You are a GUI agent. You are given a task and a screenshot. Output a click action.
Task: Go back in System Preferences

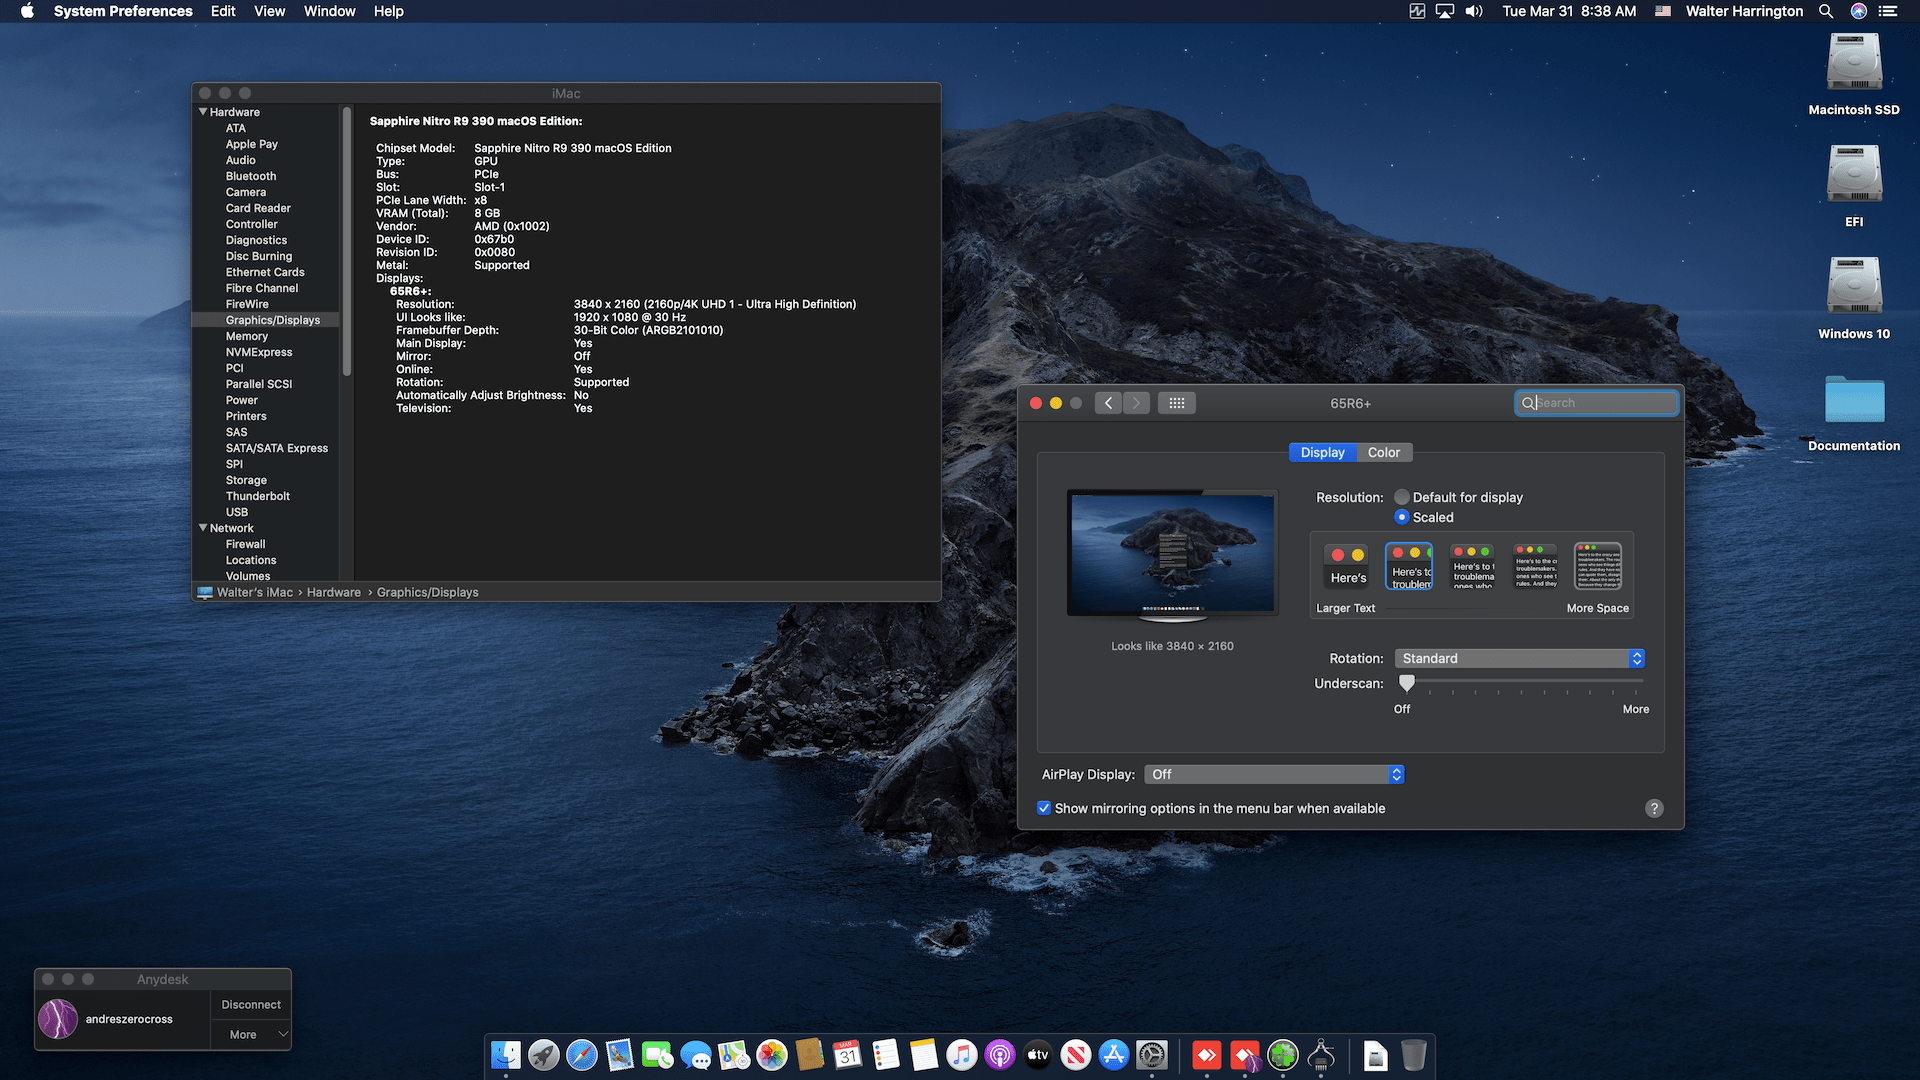(x=1108, y=403)
